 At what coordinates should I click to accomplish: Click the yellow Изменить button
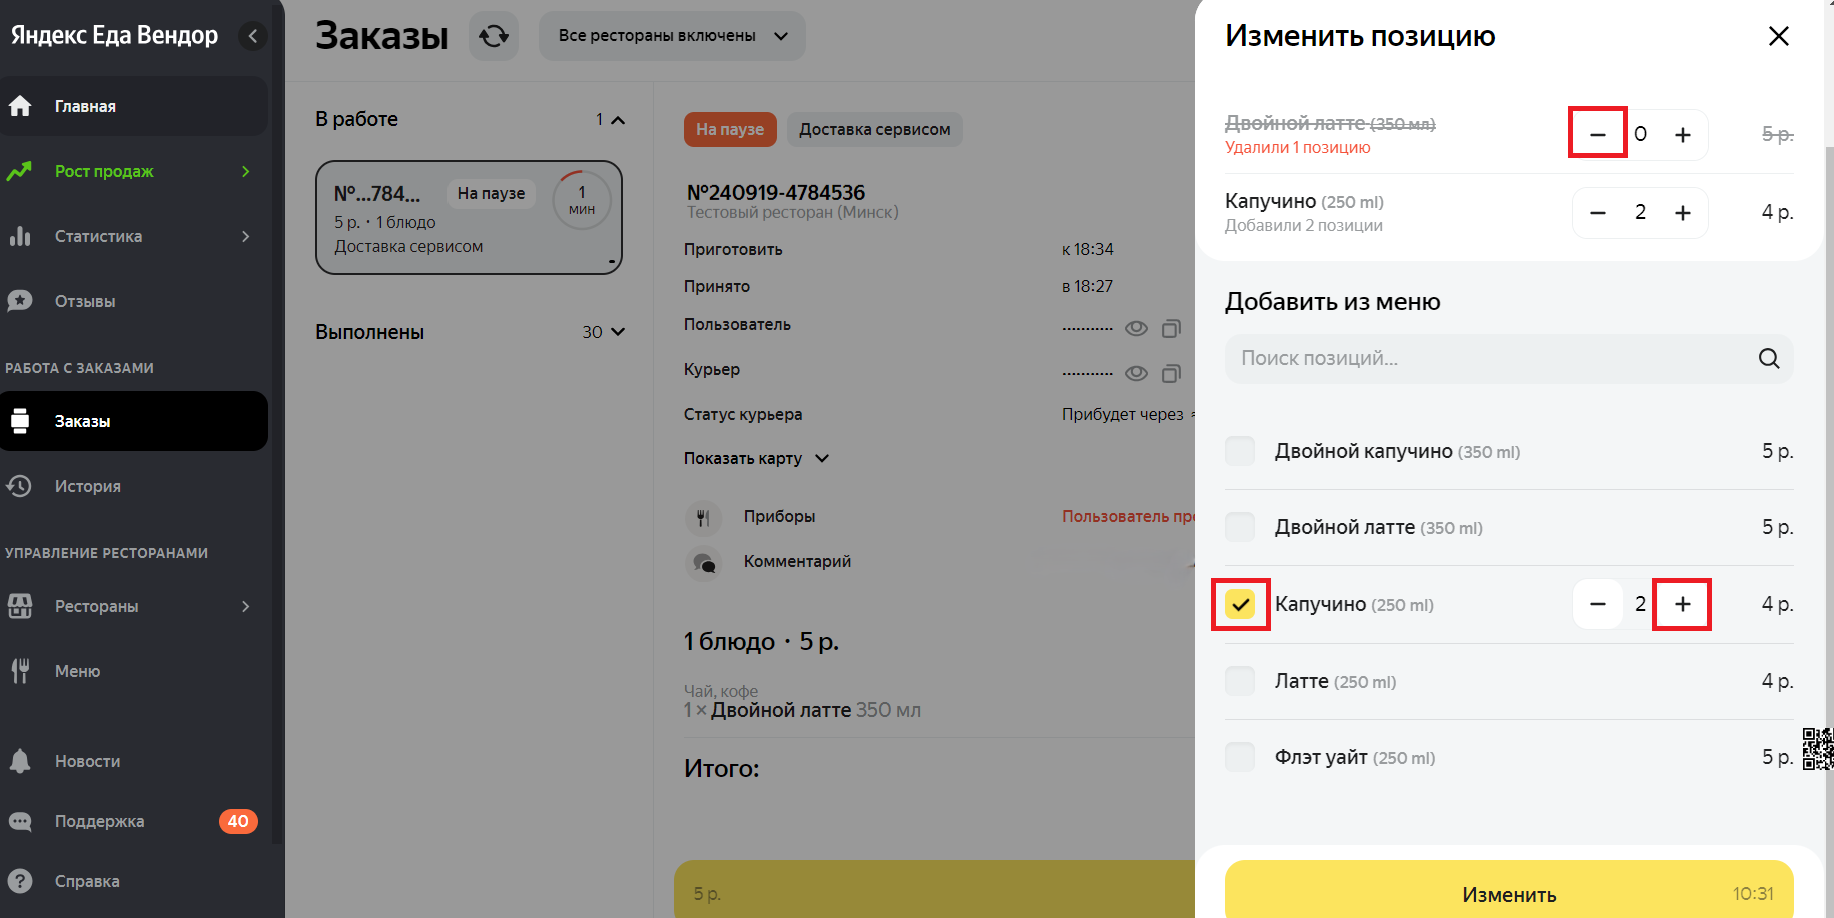click(1509, 889)
